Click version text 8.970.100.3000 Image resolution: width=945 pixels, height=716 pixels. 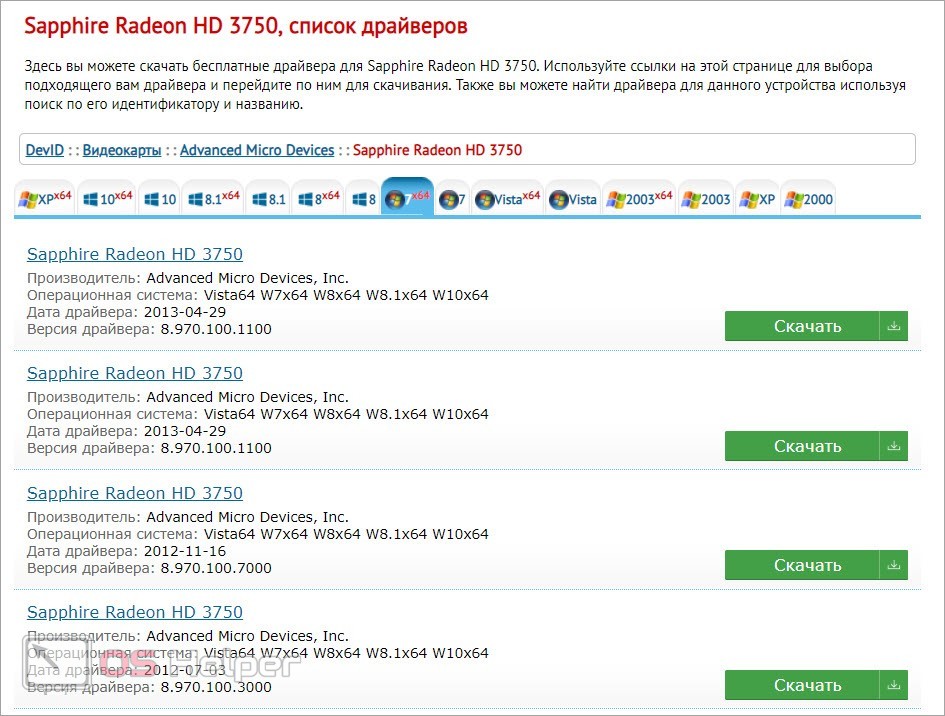point(216,687)
